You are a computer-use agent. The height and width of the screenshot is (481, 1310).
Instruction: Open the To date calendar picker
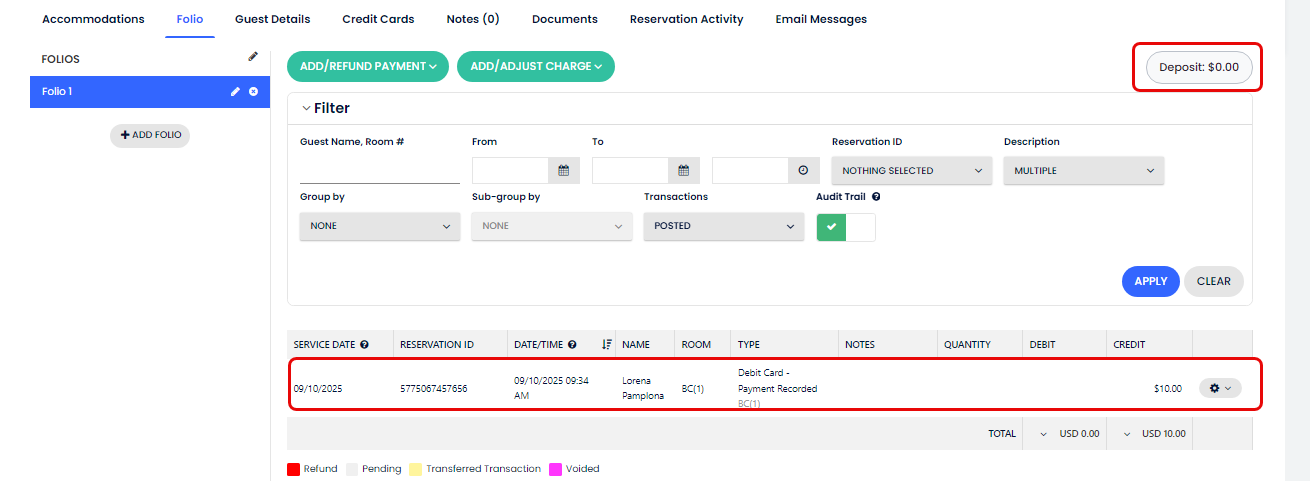click(683, 170)
